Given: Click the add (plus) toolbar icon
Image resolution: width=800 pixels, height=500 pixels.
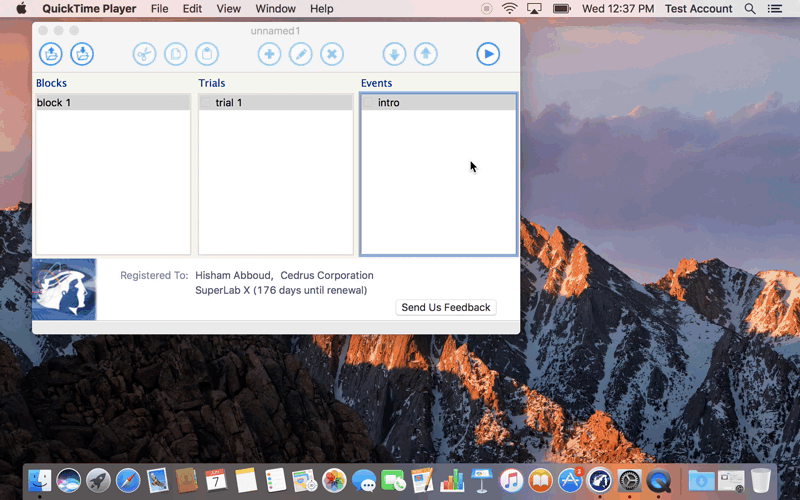Looking at the screenshot, I should pyautogui.click(x=269, y=54).
